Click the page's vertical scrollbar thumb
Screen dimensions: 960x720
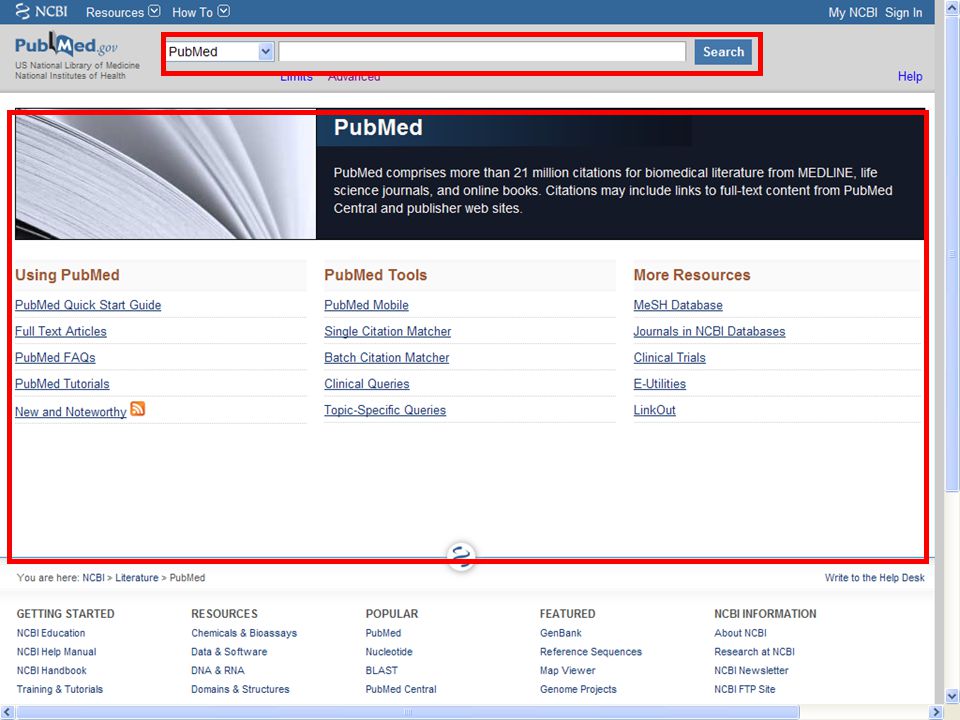pyautogui.click(x=953, y=253)
